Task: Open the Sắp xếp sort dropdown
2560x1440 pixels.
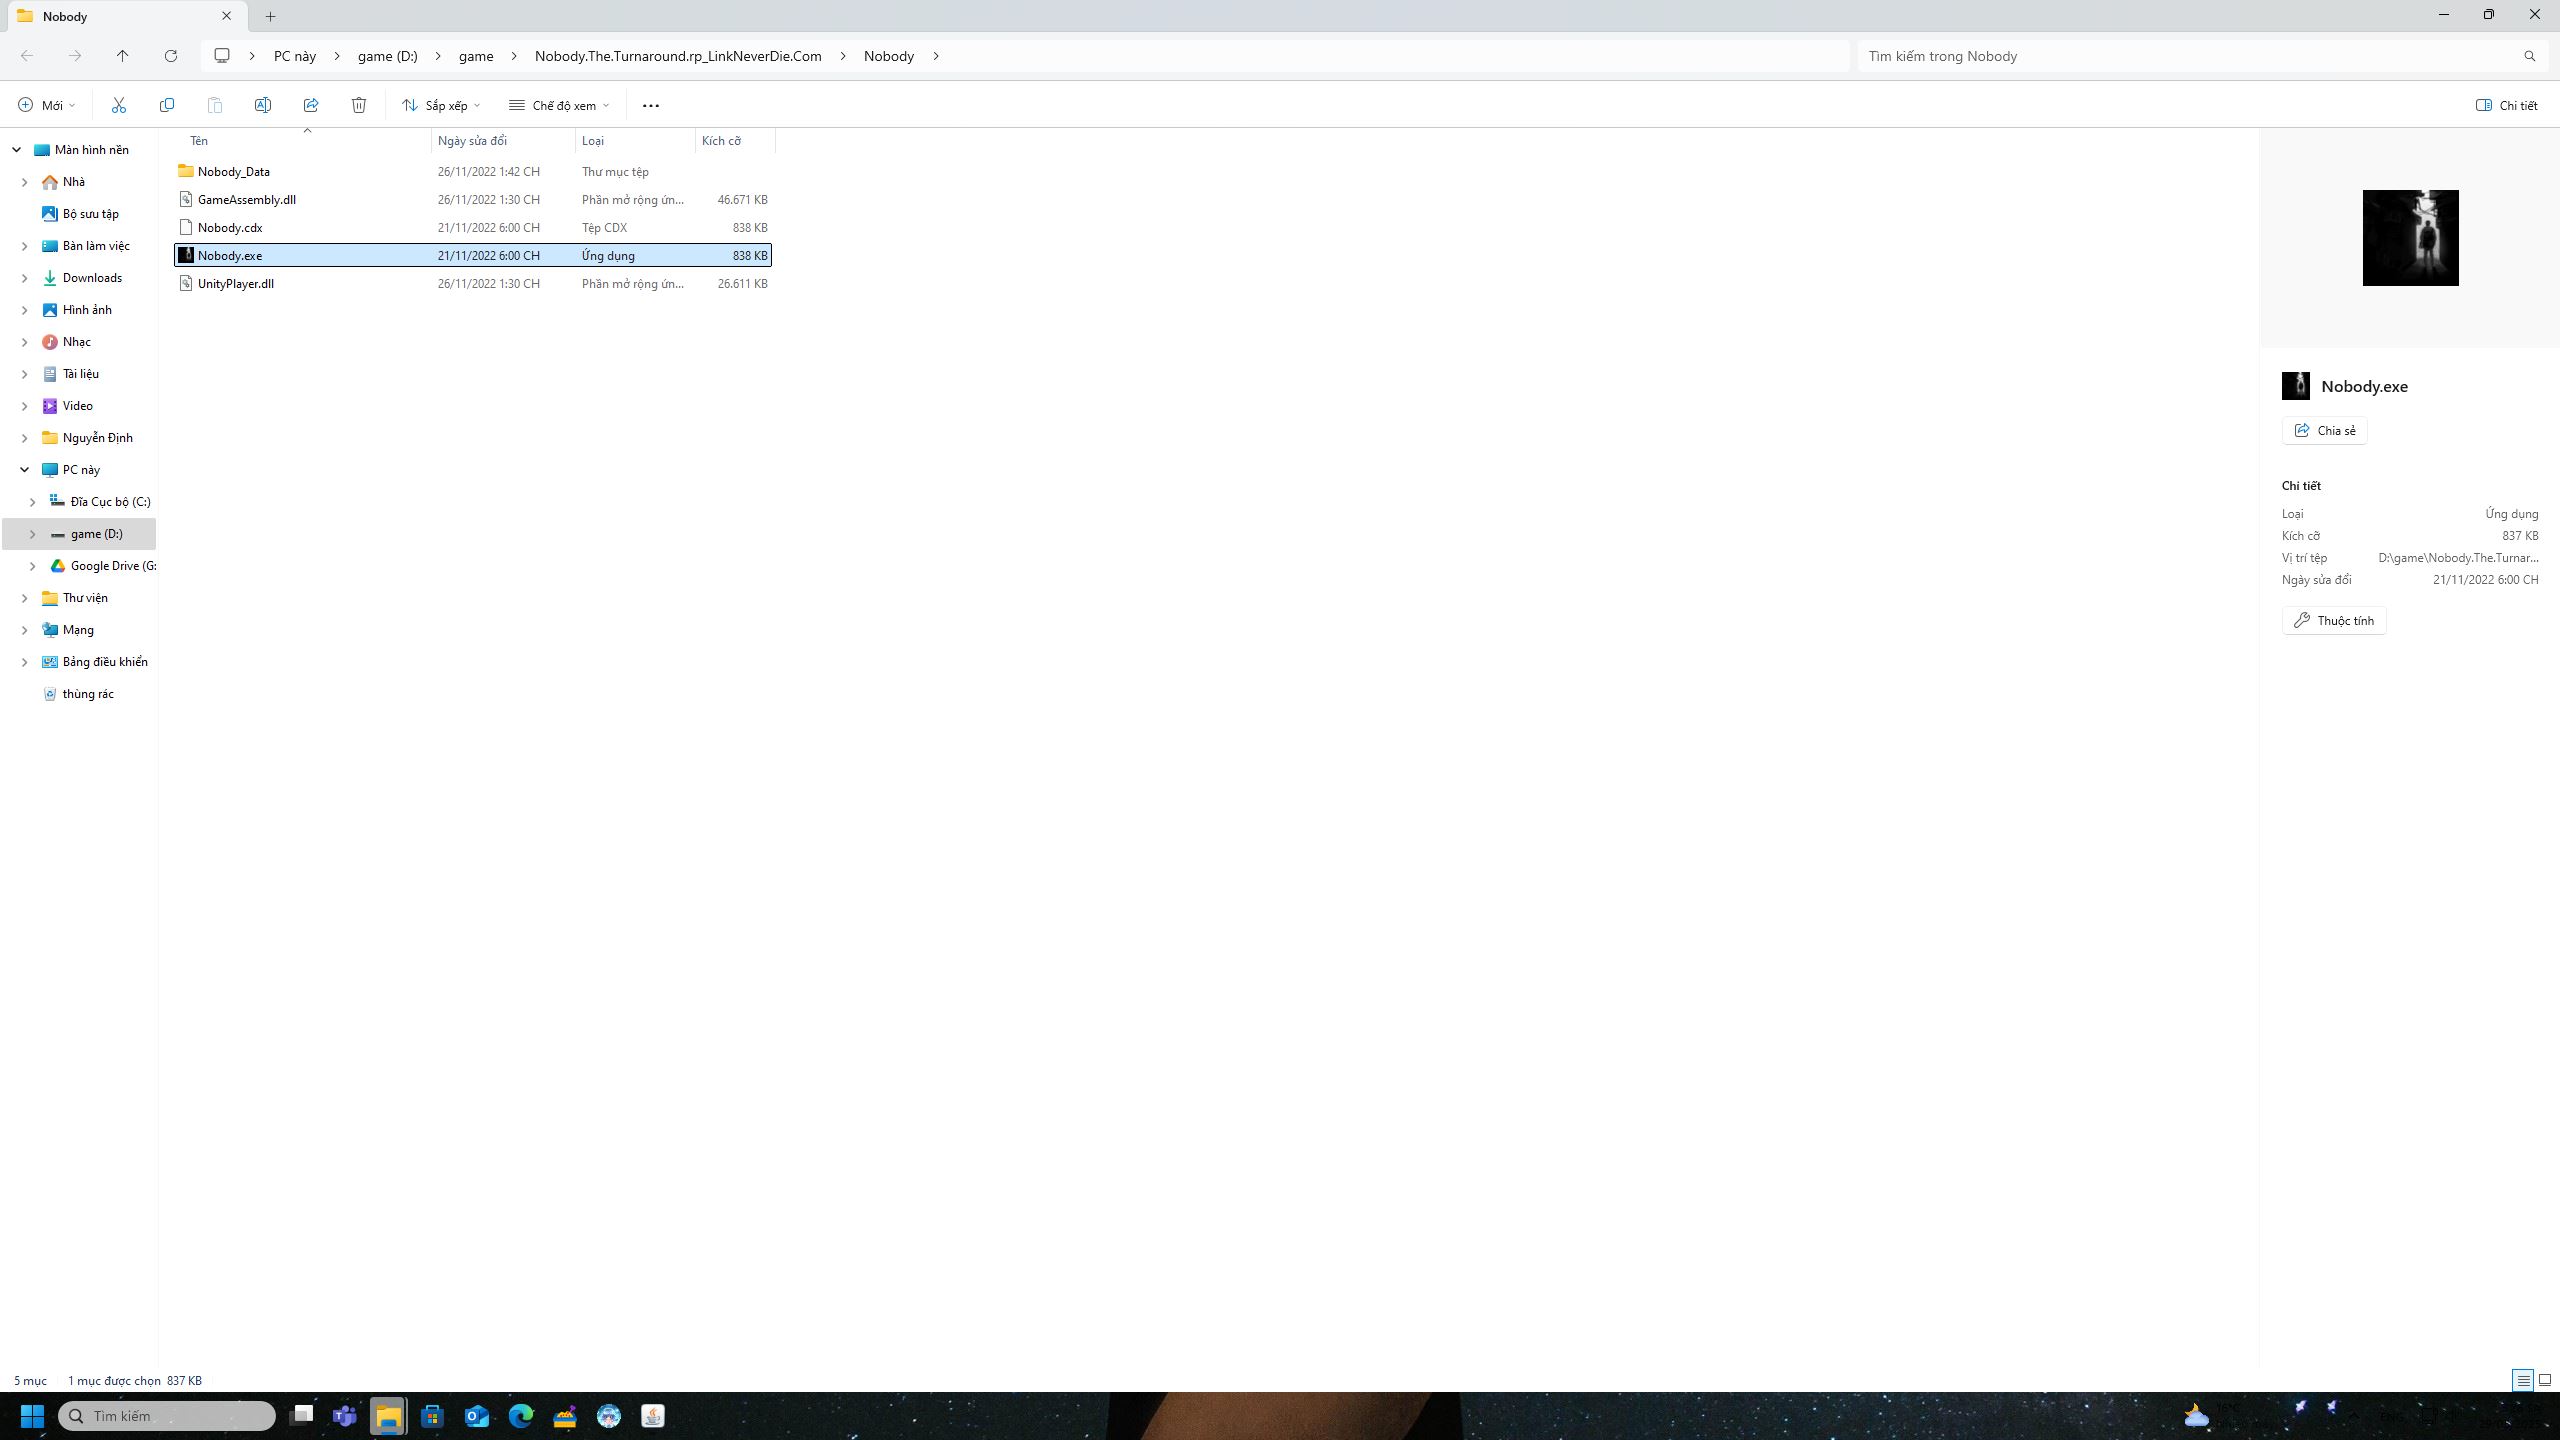Action: [441, 105]
